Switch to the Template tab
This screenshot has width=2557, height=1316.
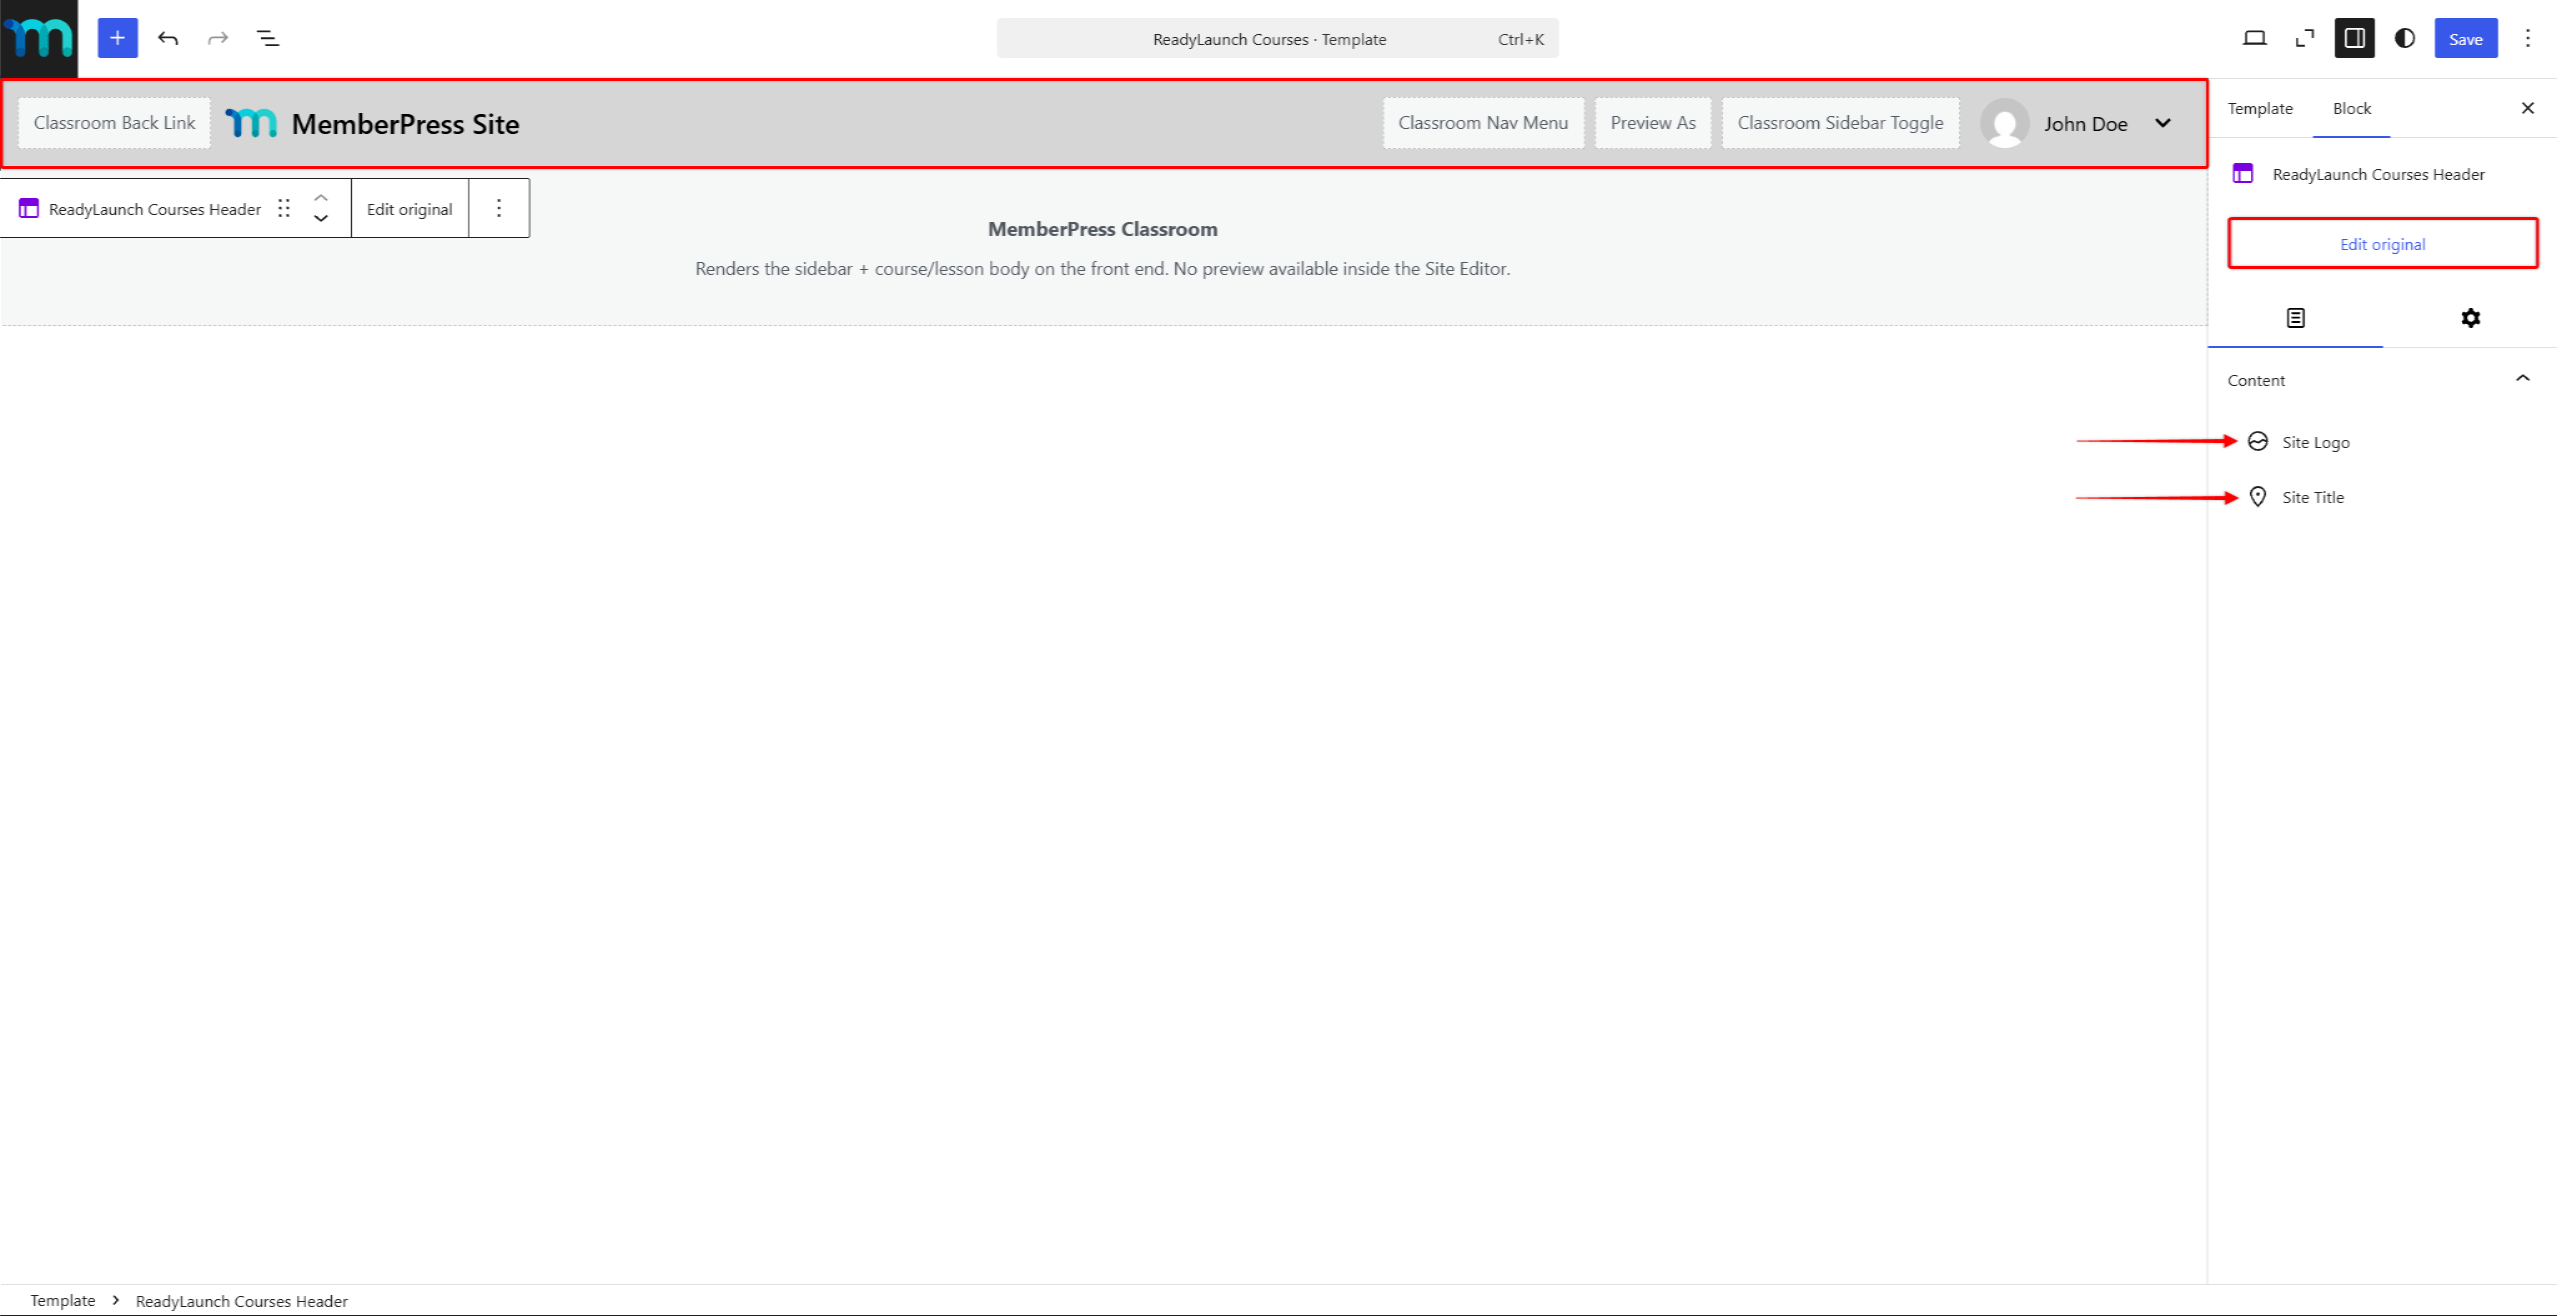tap(2260, 108)
